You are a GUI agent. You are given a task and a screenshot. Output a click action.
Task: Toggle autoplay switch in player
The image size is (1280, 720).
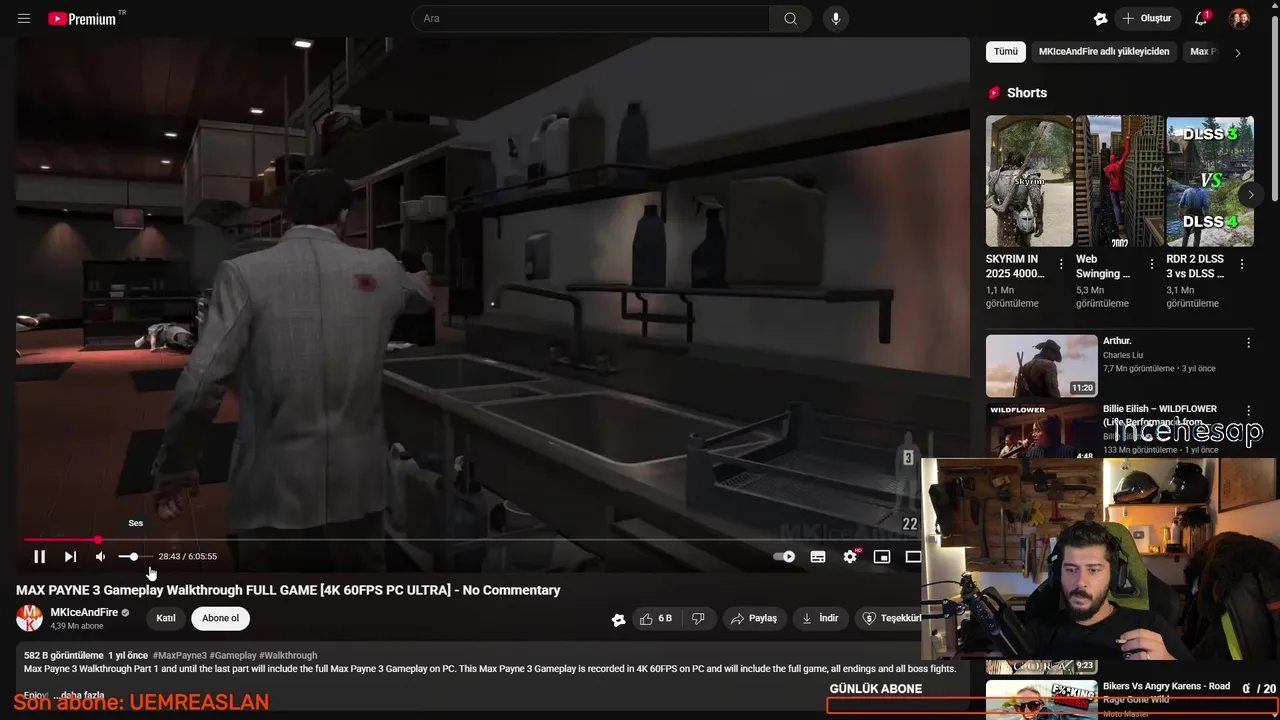[785, 557]
